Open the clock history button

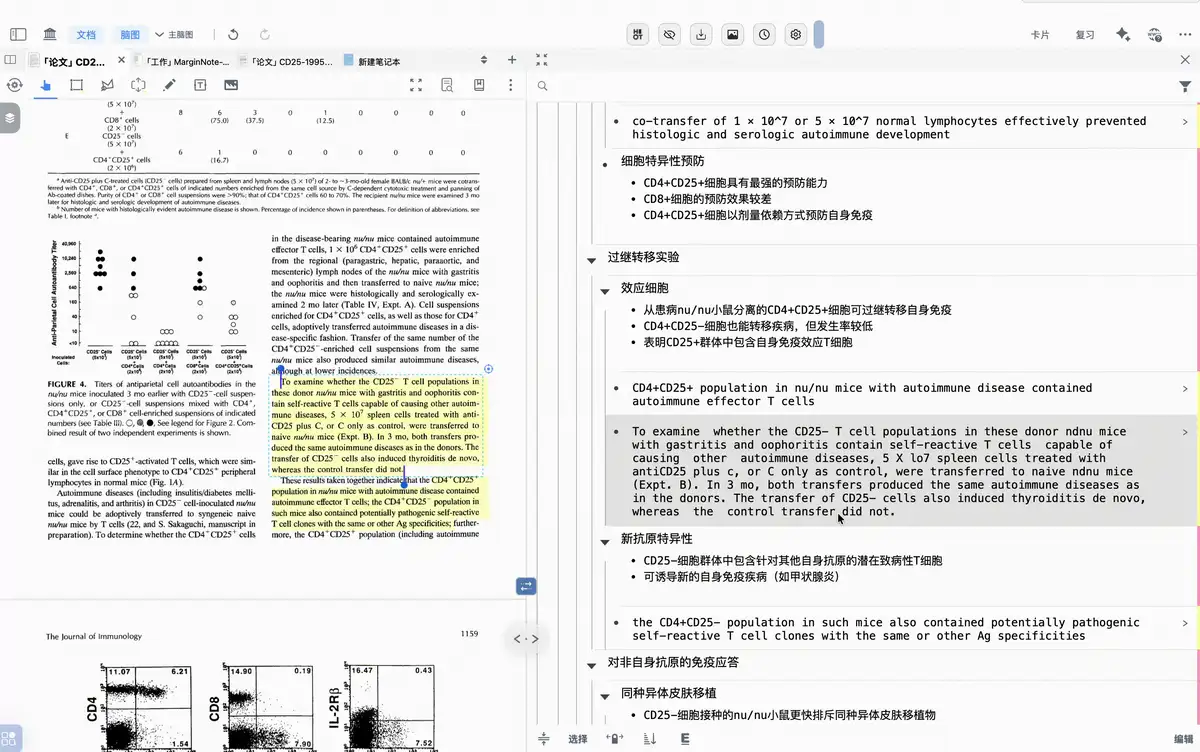click(765, 35)
